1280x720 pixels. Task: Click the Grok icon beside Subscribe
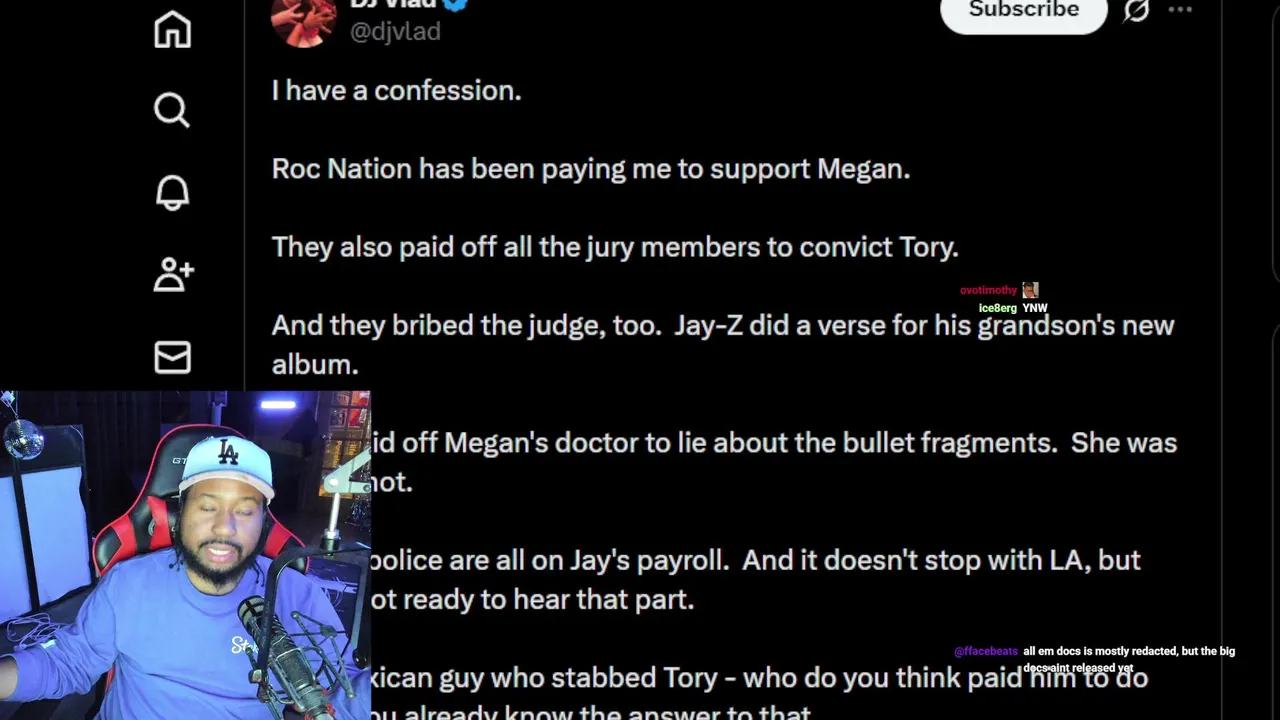point(1136,10)
